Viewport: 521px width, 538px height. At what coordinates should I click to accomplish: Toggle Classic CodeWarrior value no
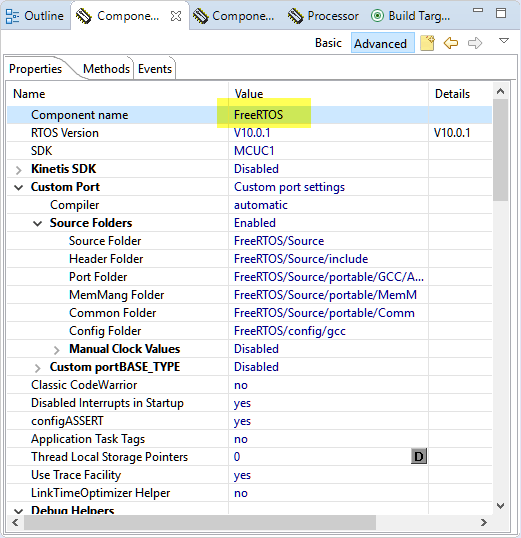[x=241, y=385]
